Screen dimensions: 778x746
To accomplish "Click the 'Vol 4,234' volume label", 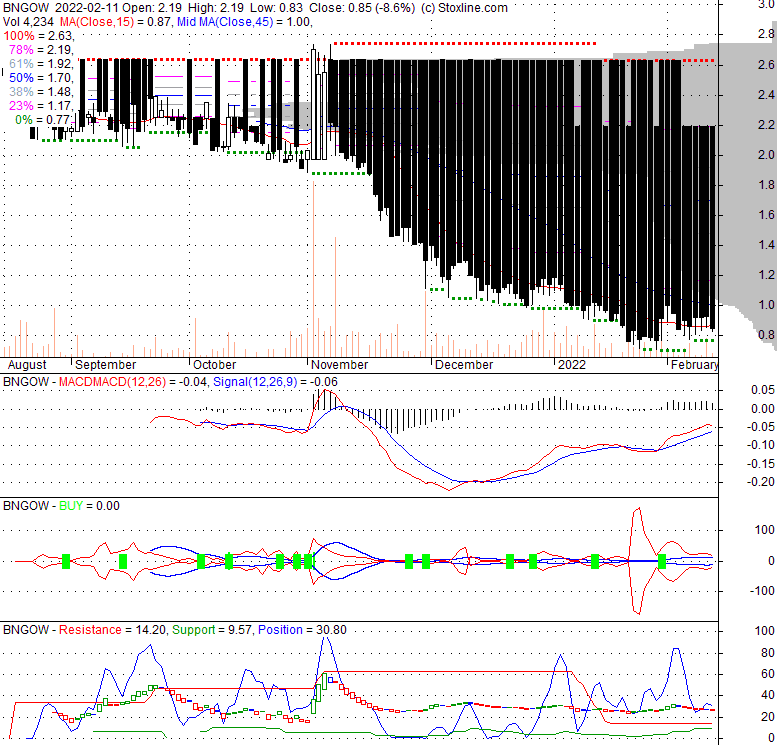I will [x=29, y=22].
